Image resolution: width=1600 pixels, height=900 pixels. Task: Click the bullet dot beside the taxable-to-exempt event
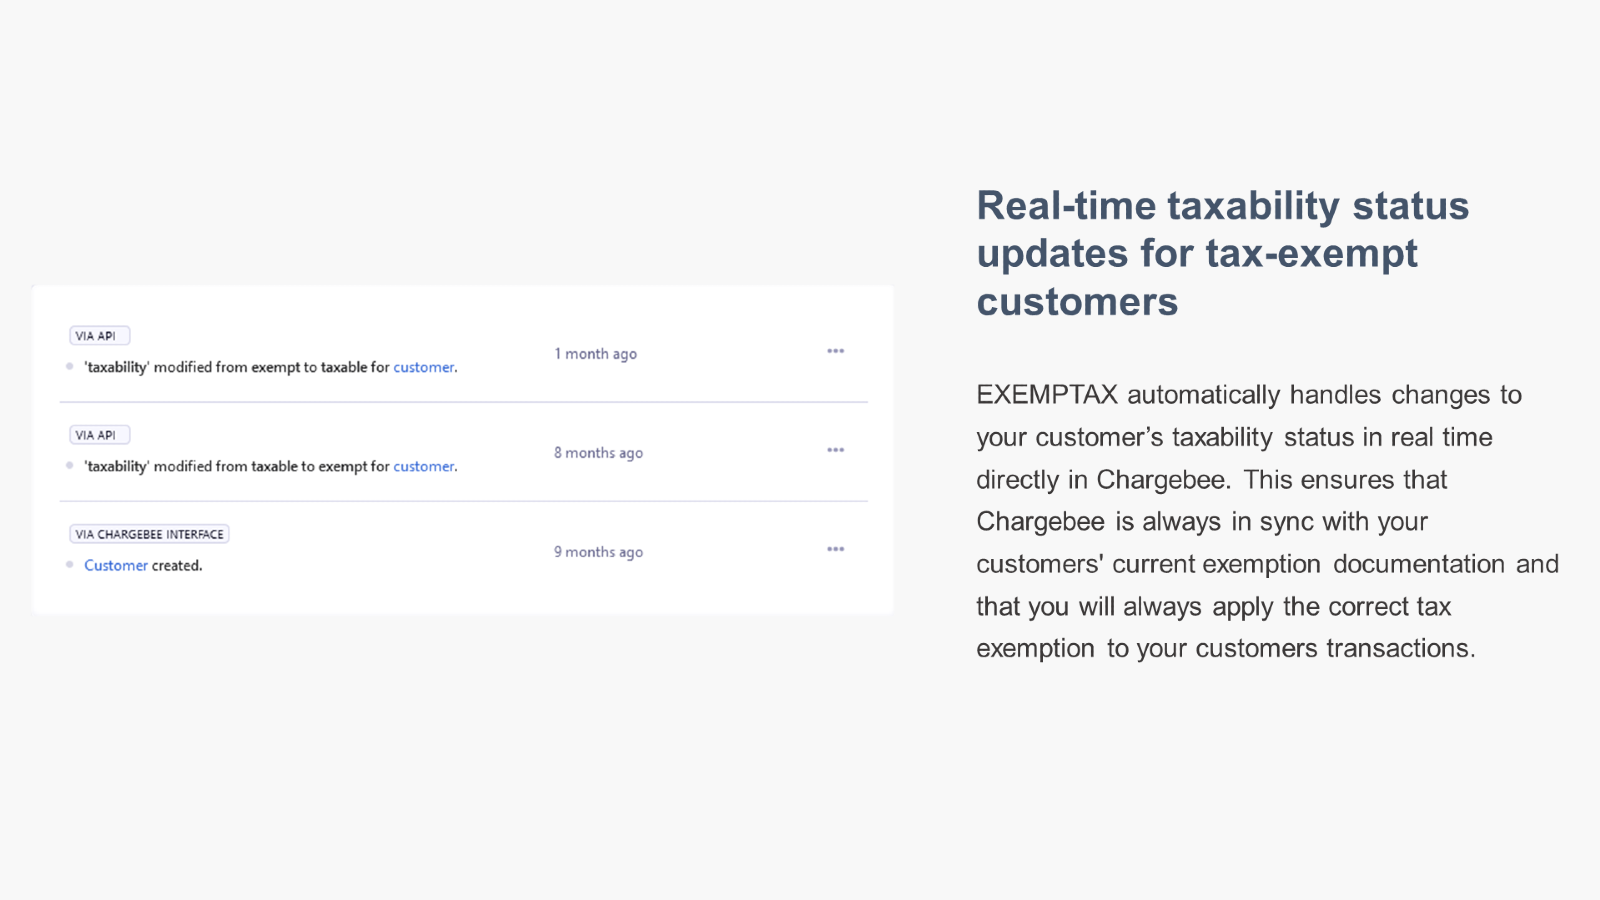pyautogui.click(x=70, y=466)
